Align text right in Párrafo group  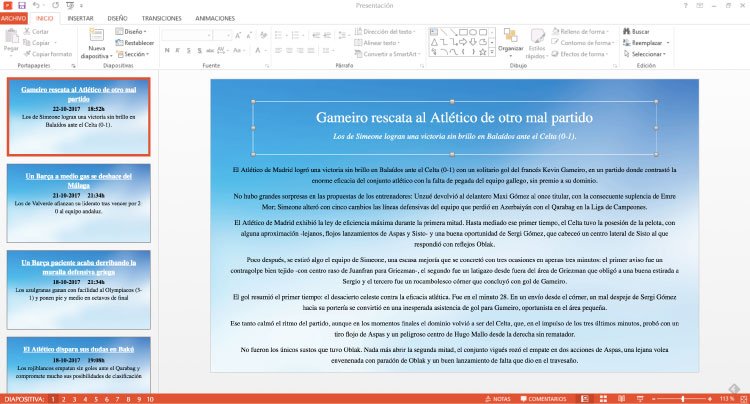point(300,50)
